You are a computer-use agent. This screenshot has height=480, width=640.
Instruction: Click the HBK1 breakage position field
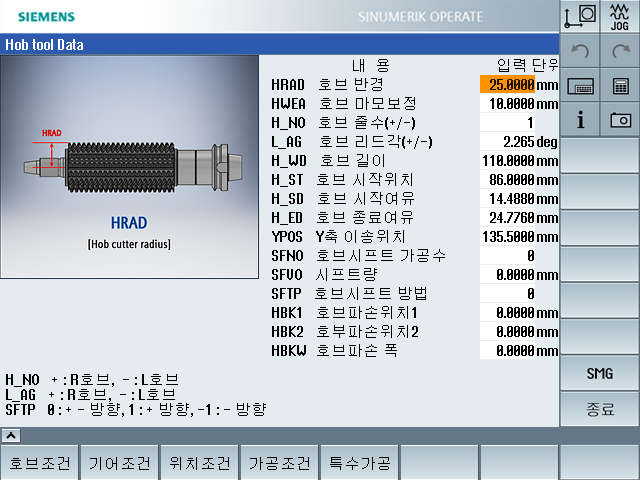(x=507, y=312)
